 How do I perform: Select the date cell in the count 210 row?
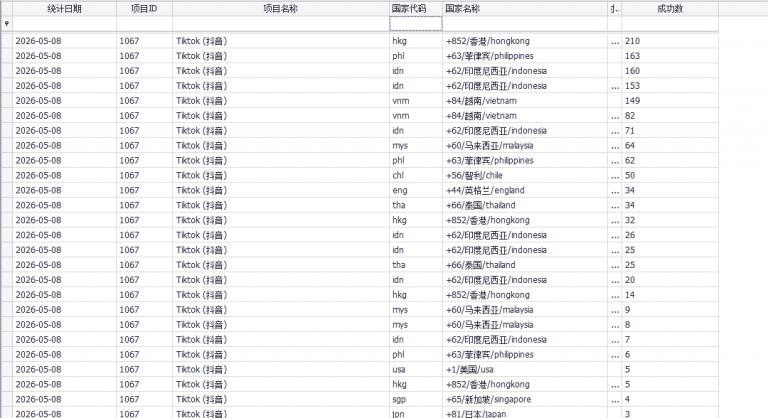click(64, 41)
